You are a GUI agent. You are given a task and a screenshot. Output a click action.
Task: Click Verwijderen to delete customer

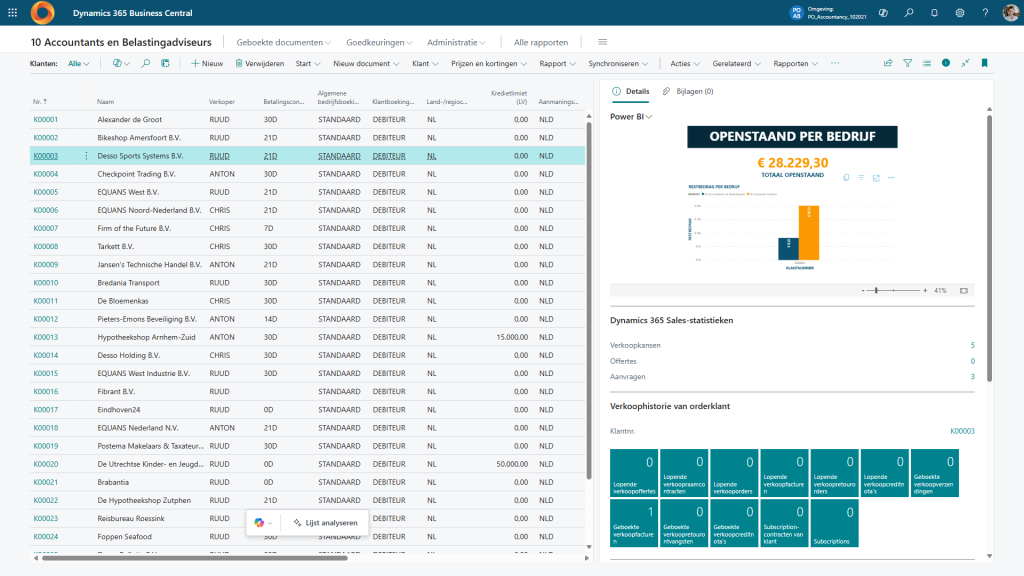[259, 63]
